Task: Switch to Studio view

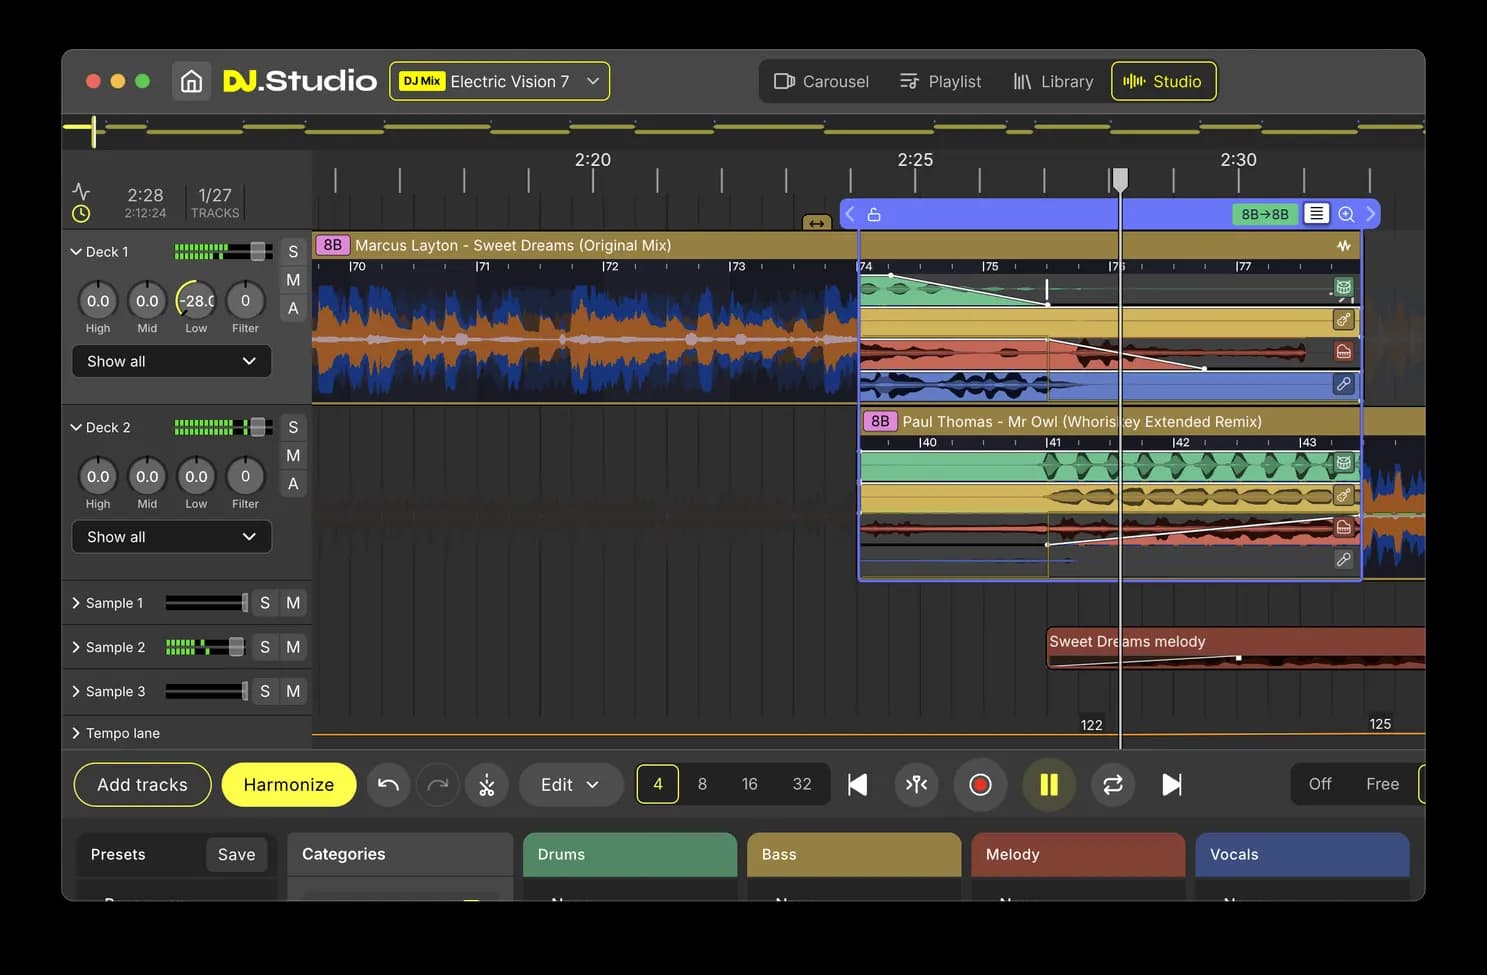Action: 1163,81
